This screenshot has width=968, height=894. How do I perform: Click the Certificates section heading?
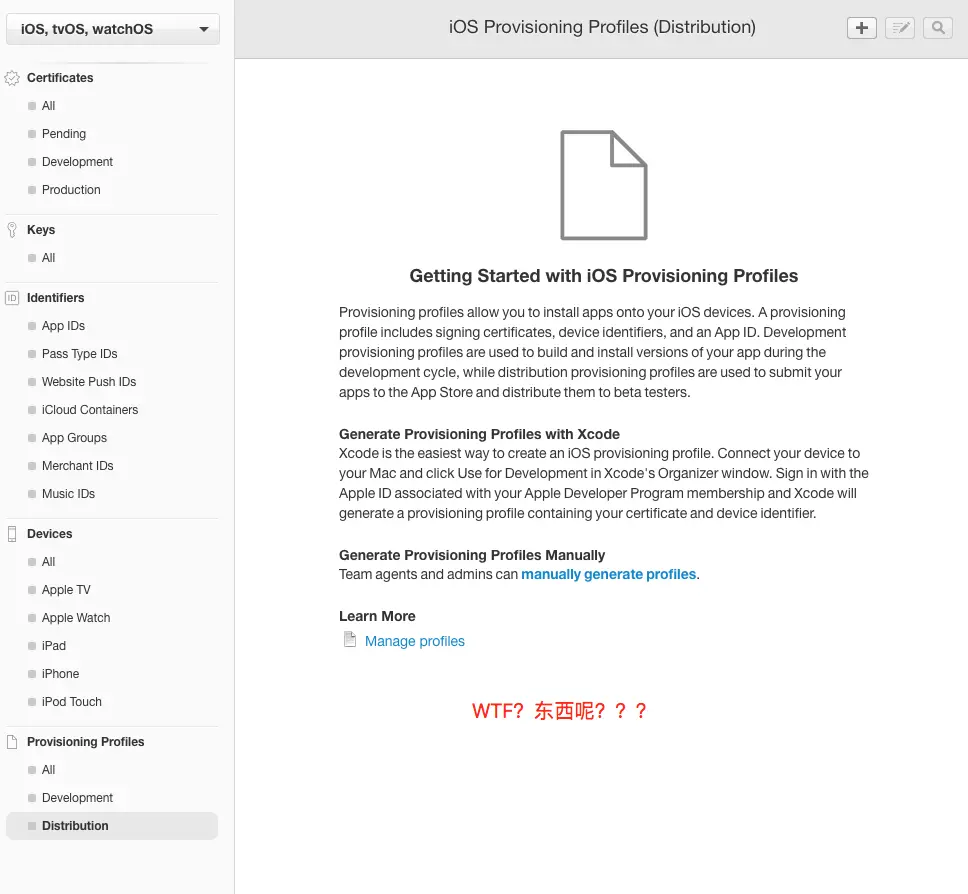pyautogui.click(x=60, y=78)
